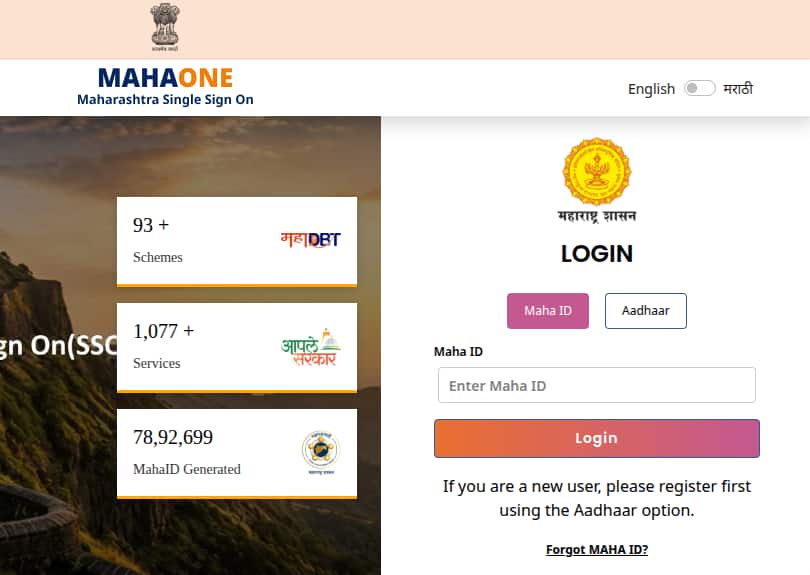810x575 pixels.
Task: Click the gradient Login button
Action: [x=597, y=438]
